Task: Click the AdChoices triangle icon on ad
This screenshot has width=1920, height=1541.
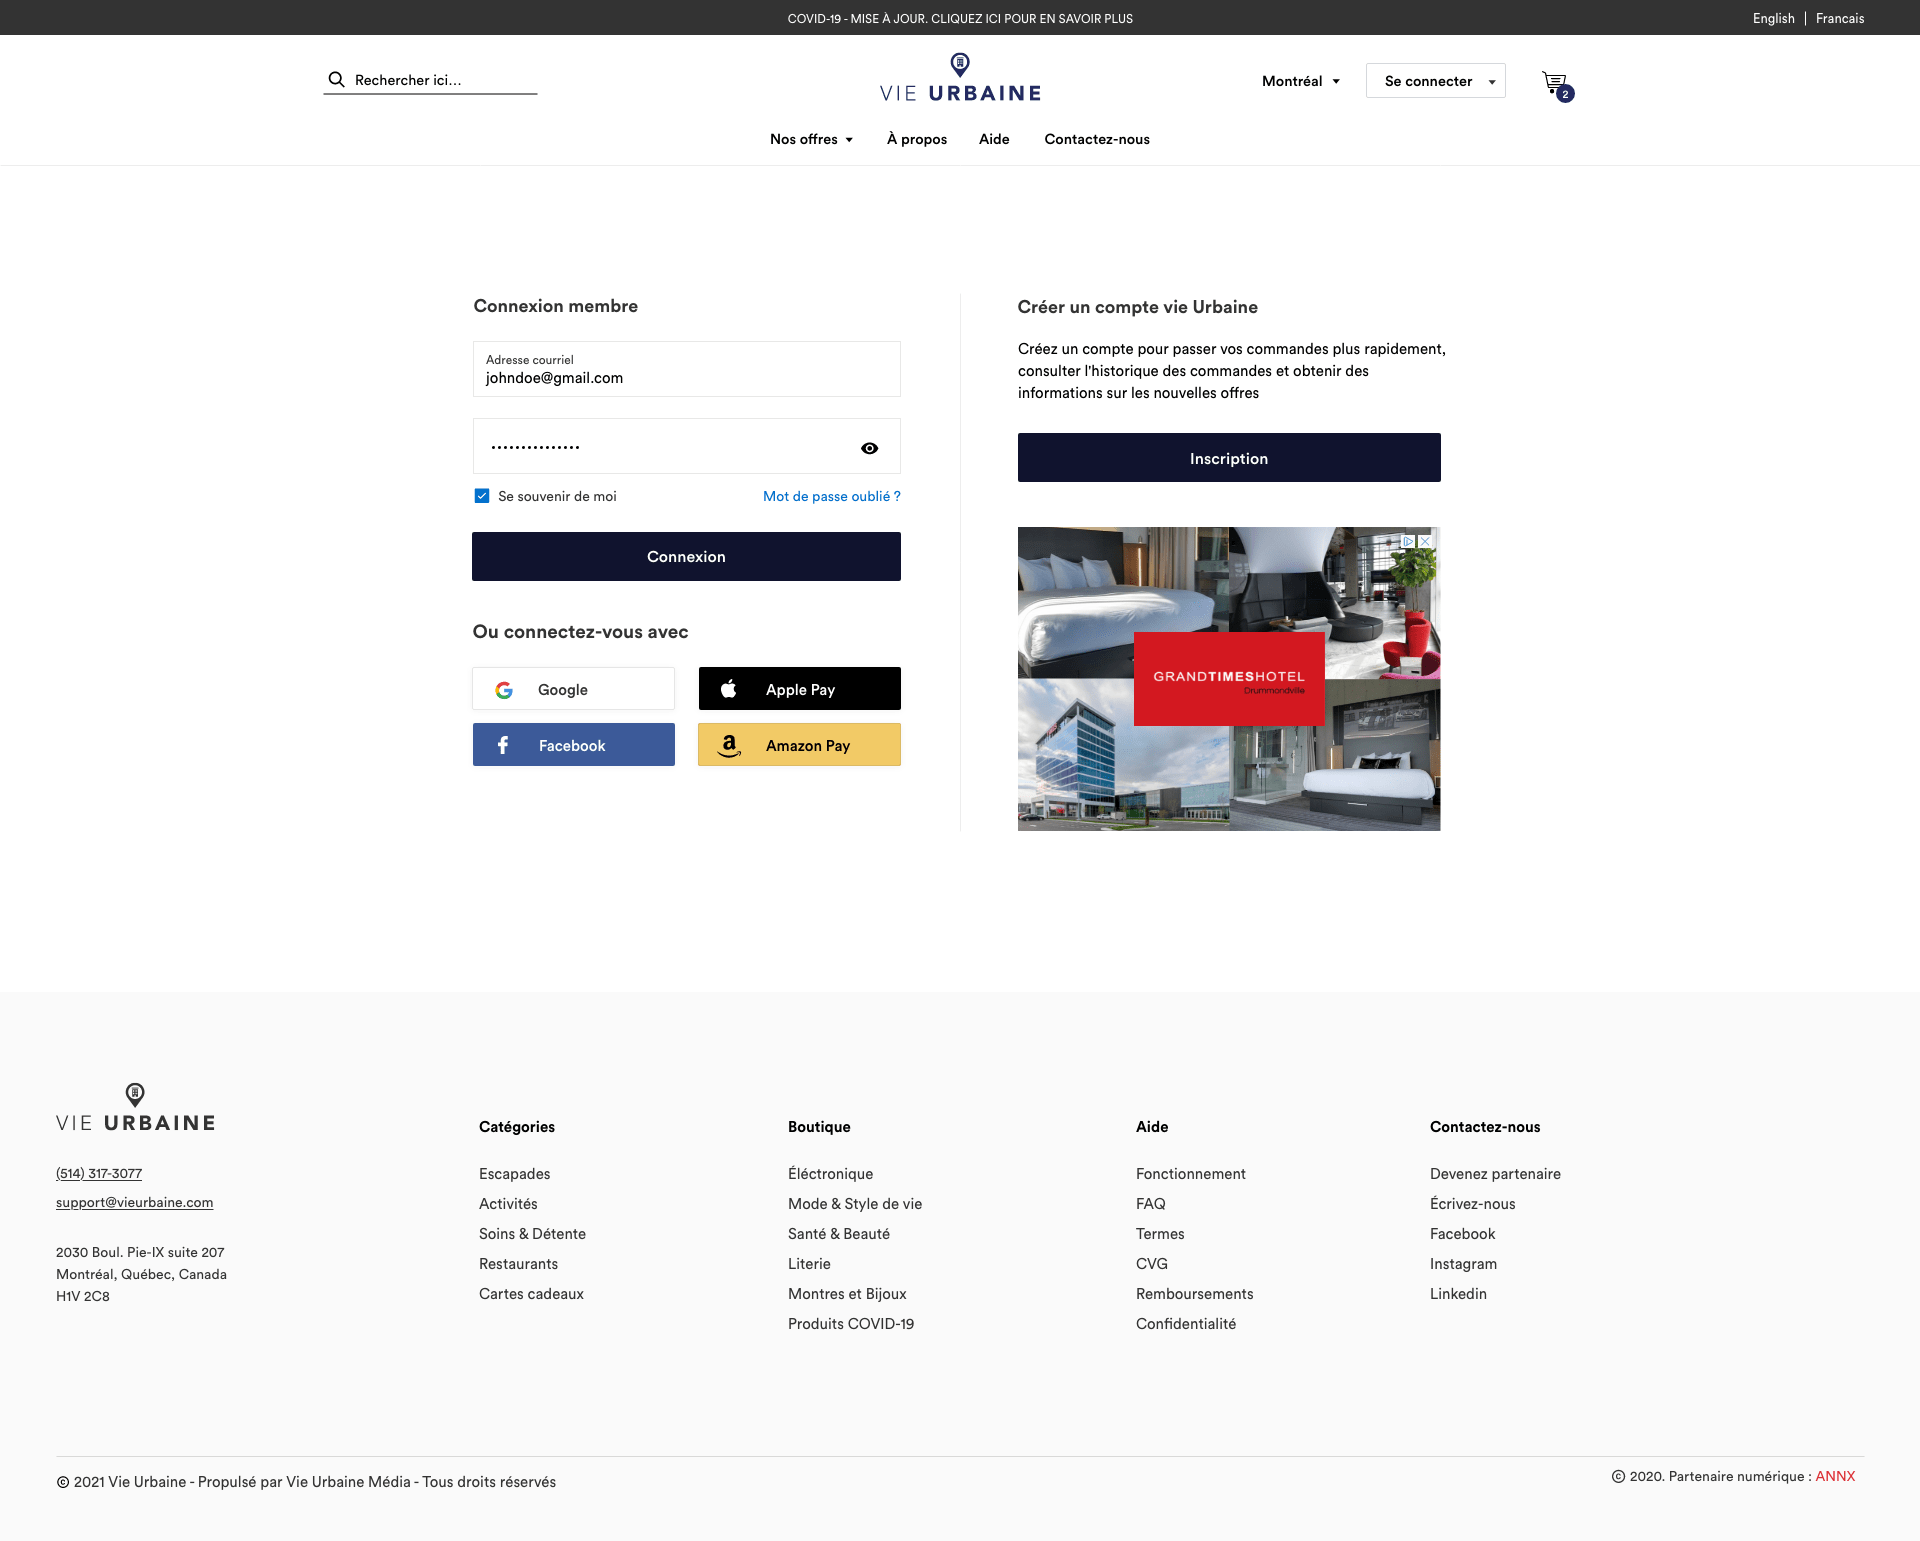Action: click(x=1408, y=541)
